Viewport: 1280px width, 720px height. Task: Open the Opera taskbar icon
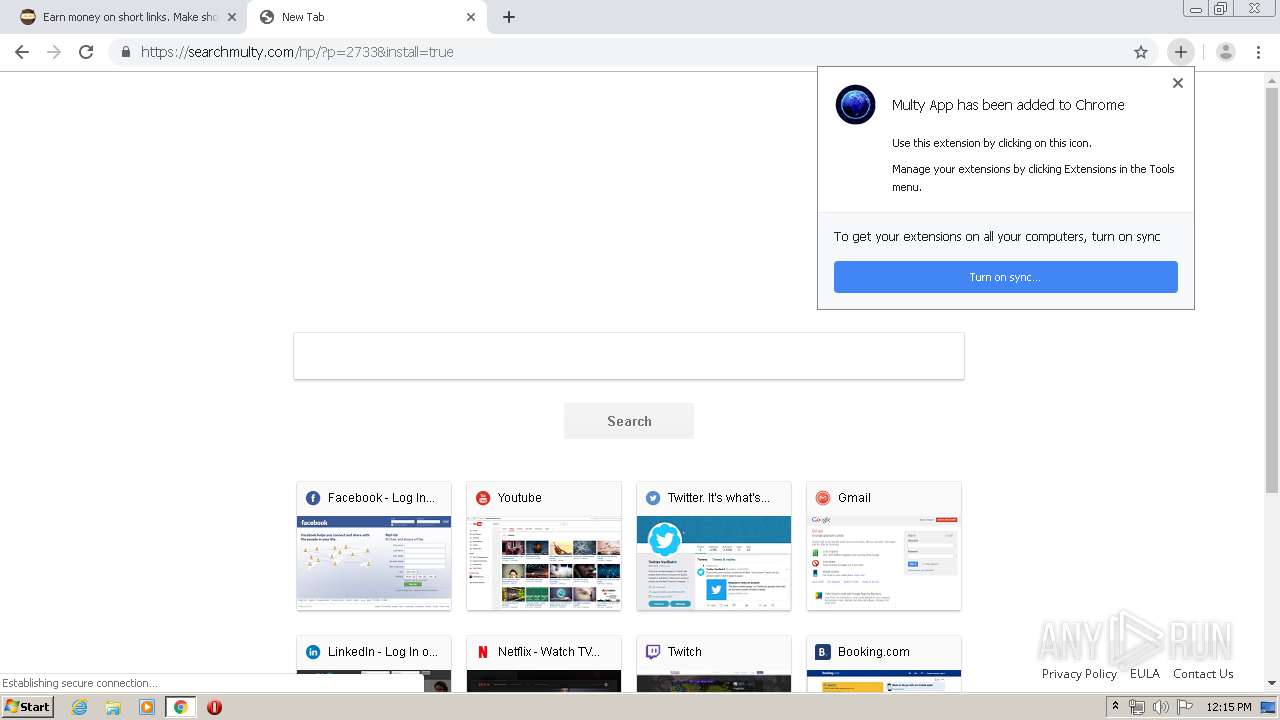(214, 707)
